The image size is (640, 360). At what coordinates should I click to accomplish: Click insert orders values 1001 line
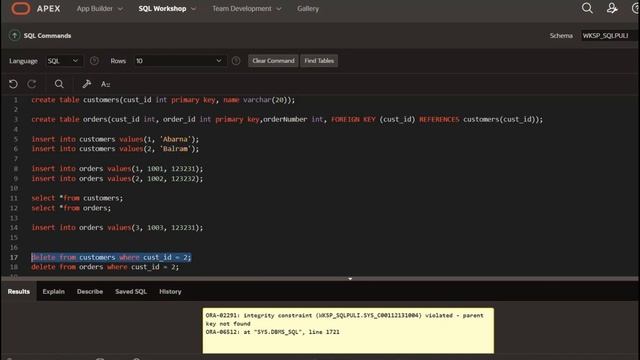point(117,169)
